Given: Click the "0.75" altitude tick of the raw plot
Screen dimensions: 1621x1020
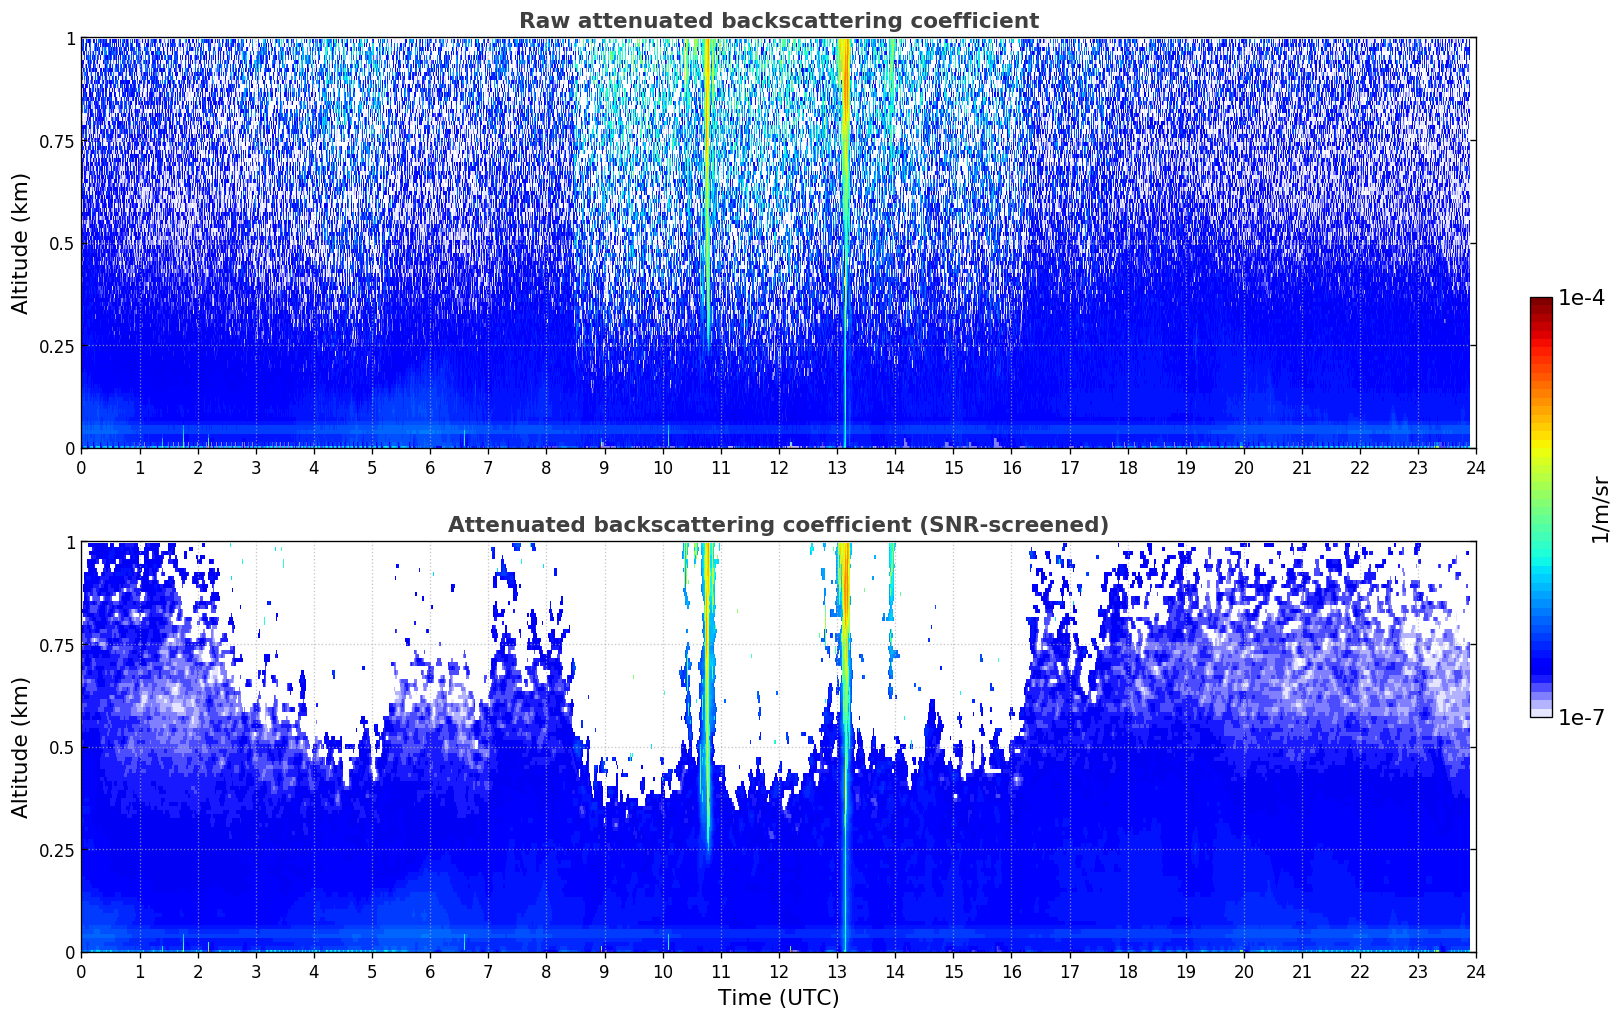Looking at the screenshot, I should tap(56, 141).
